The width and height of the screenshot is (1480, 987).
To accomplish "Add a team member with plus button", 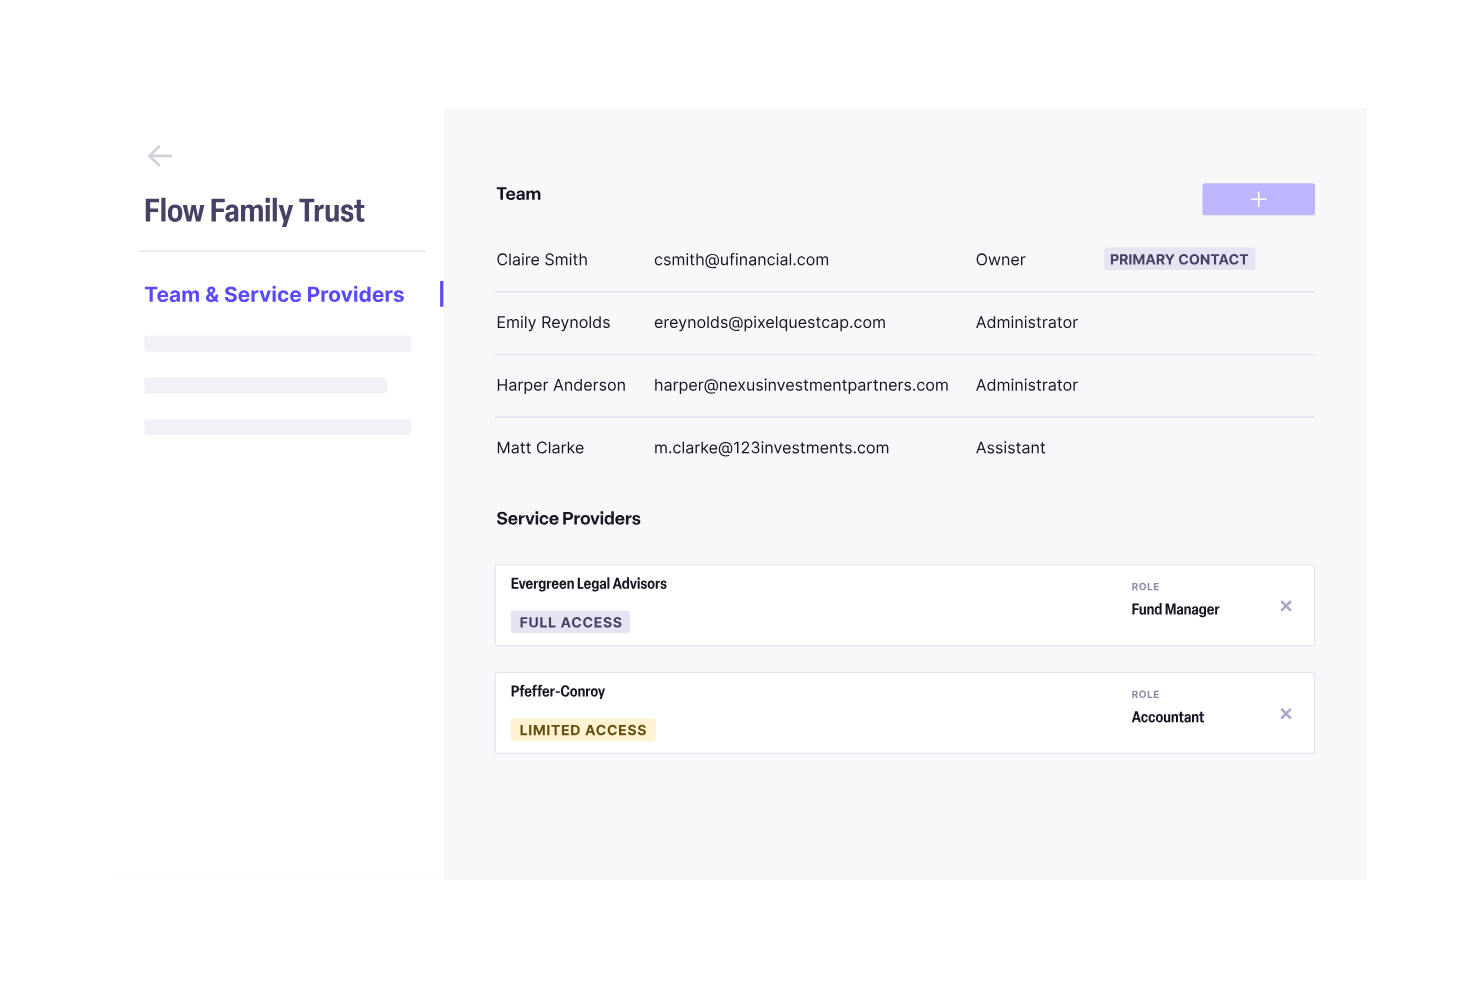I will 1258,199.
